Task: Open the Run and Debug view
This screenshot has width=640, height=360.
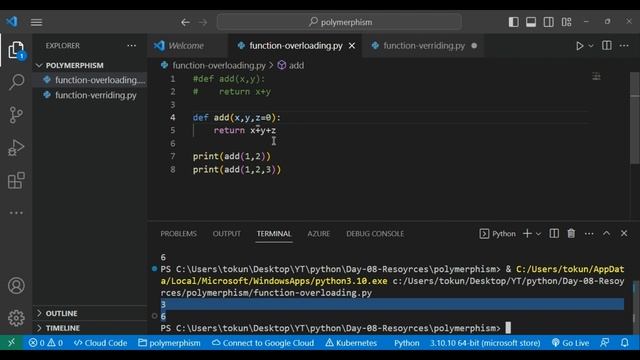Action: coord(16,148)
